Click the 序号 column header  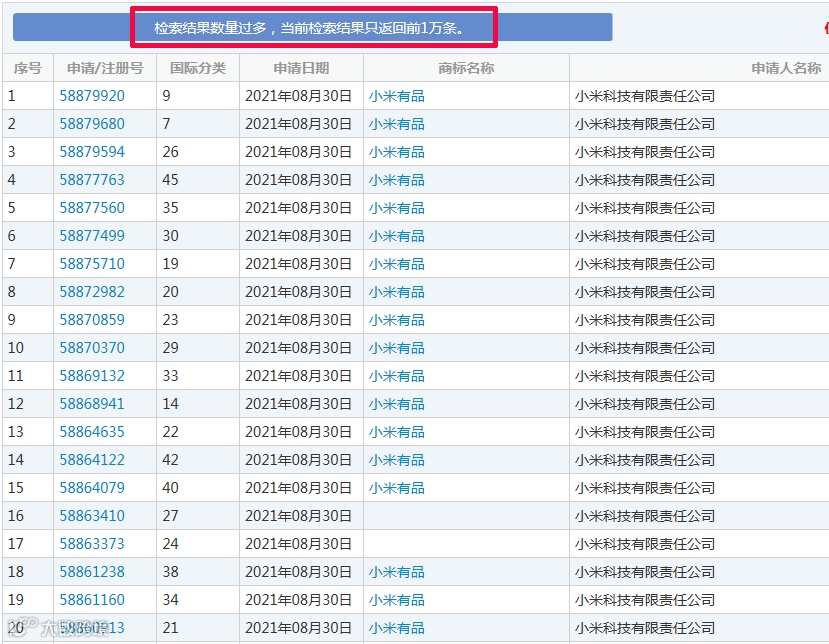point(27,68)
